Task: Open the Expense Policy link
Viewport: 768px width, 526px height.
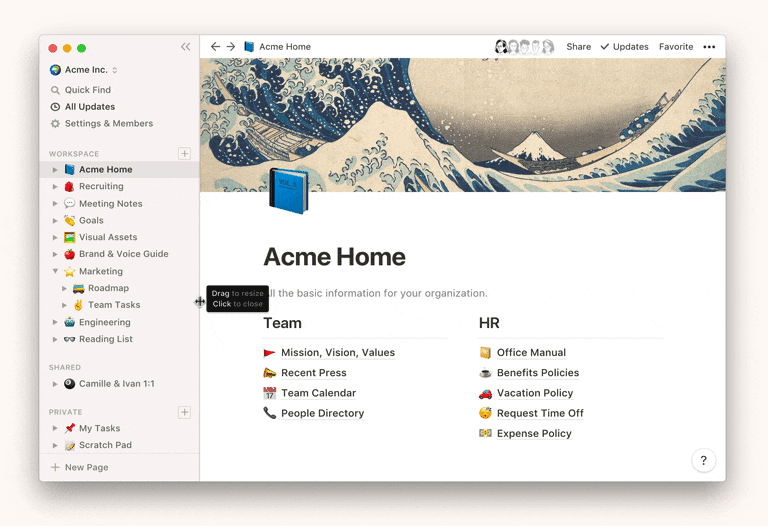Action: [x=534, y=433]
